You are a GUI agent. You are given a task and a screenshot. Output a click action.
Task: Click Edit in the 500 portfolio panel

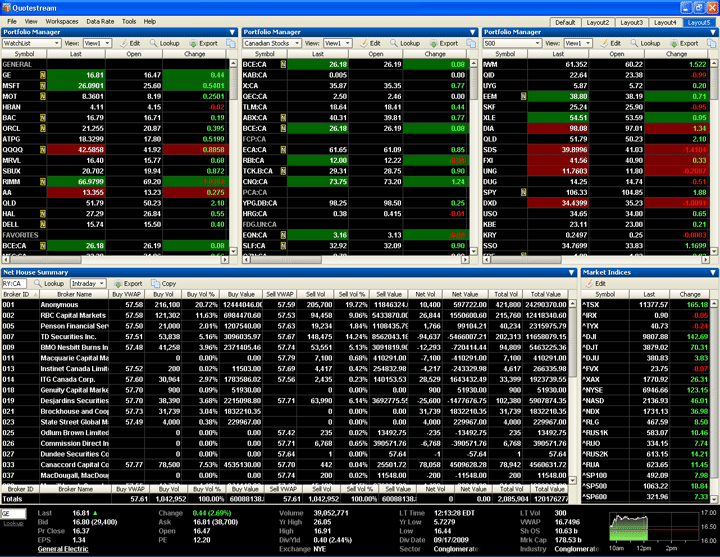tap(611, 43)
